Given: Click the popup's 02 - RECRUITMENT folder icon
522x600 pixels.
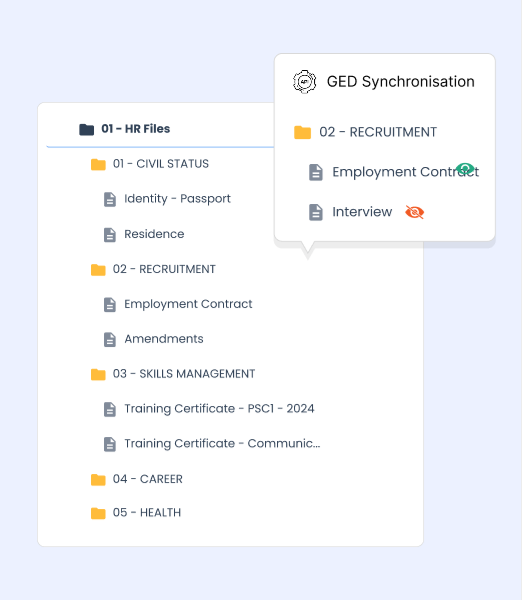Looking at the screenshot, I should click(302, 132).
